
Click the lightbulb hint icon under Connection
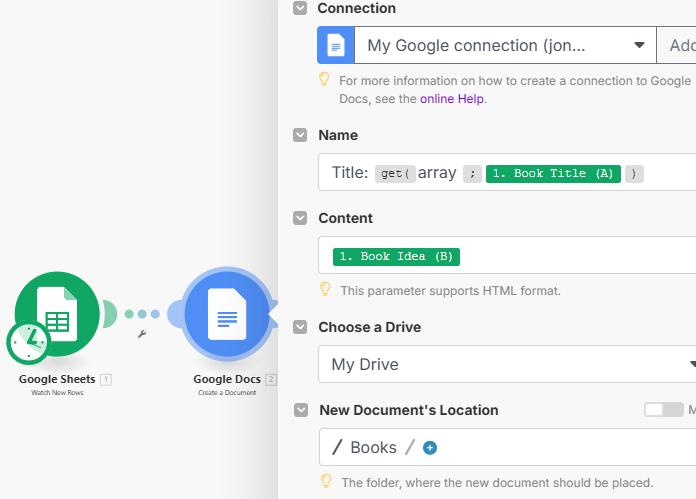point(324,79)
